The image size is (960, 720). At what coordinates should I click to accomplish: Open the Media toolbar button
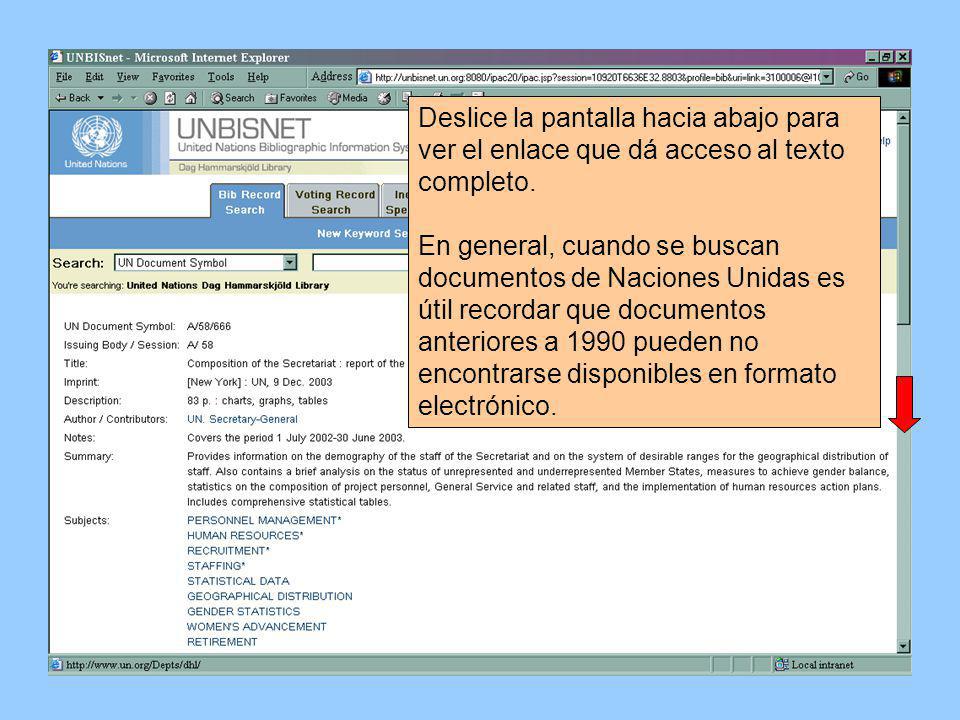pyautogui.click(x=348, y=98)
